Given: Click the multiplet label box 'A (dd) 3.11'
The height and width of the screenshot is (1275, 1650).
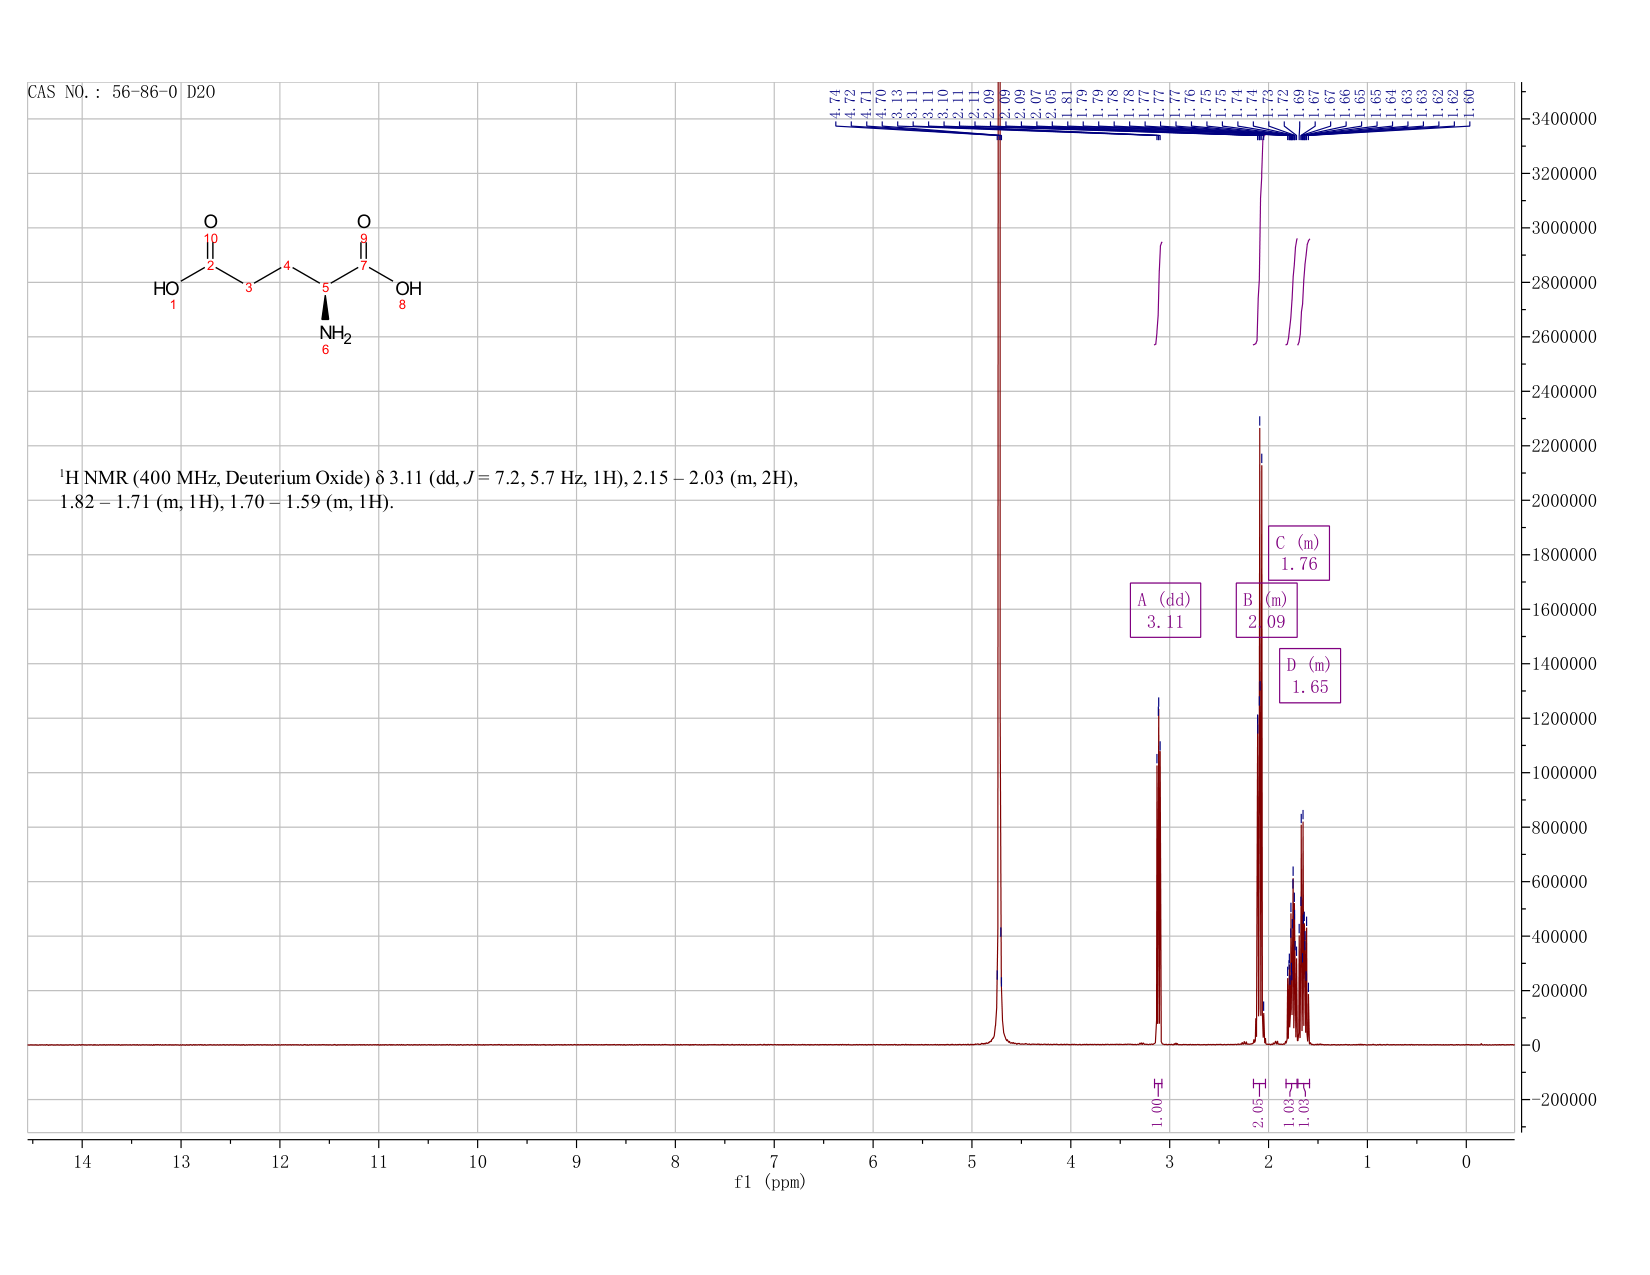Looking at the screenshot, I should 1165,610.
